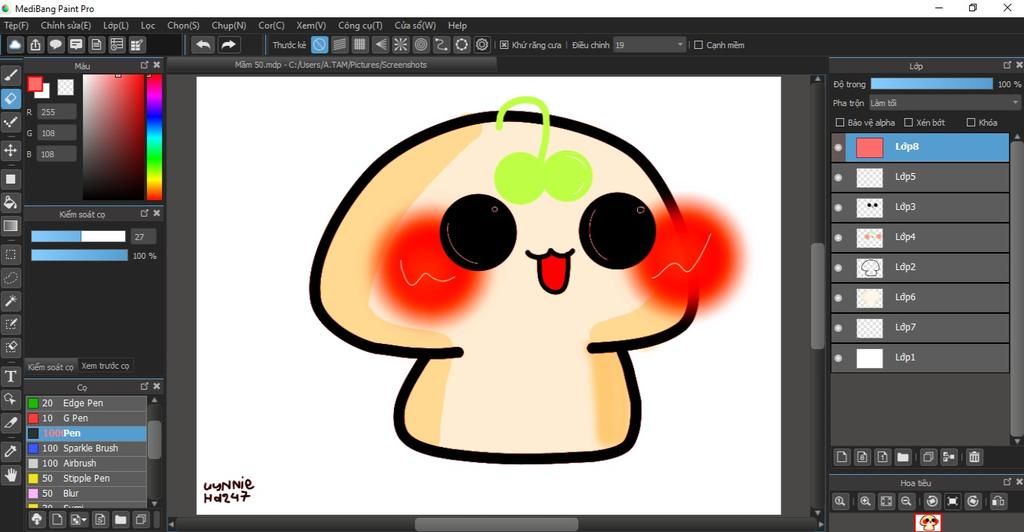The image size is (1024, 532).
Task: Enable Xén bớt checkbox
Action: [x=908, y=122]
